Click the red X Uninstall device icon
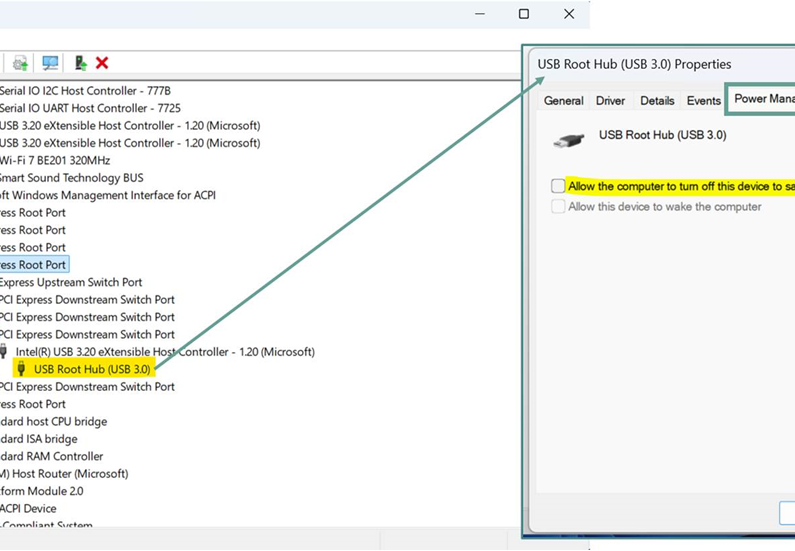795x551 pixels. click(102, 63)
